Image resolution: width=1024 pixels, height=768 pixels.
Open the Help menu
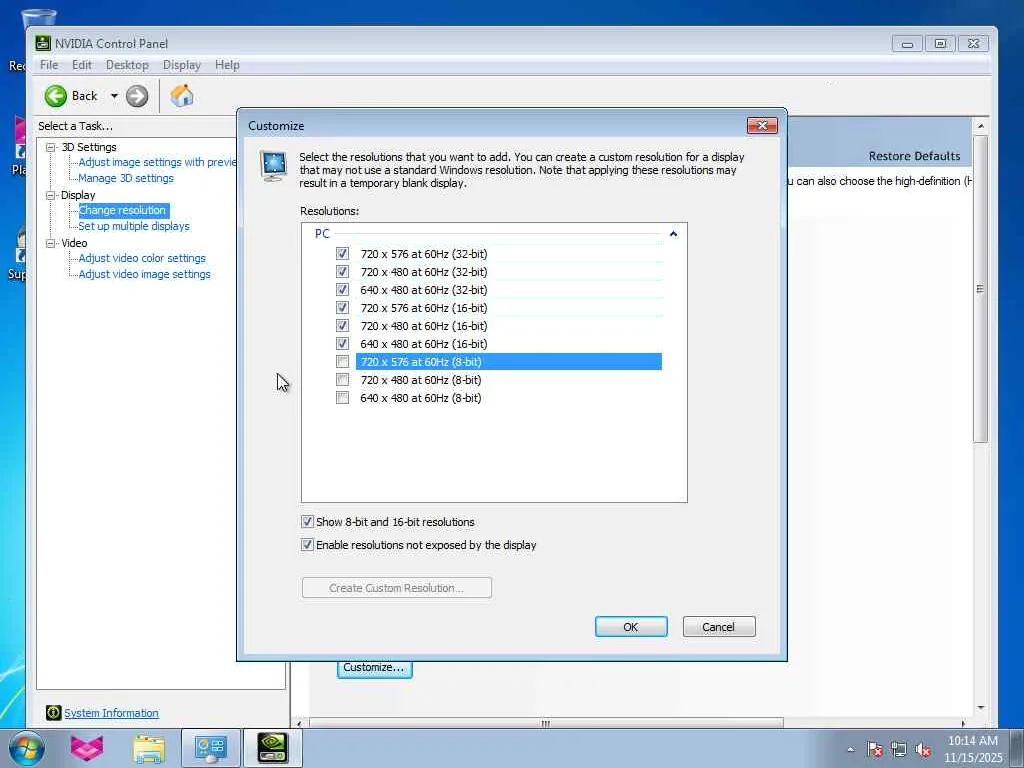click(x=227, y=65)
